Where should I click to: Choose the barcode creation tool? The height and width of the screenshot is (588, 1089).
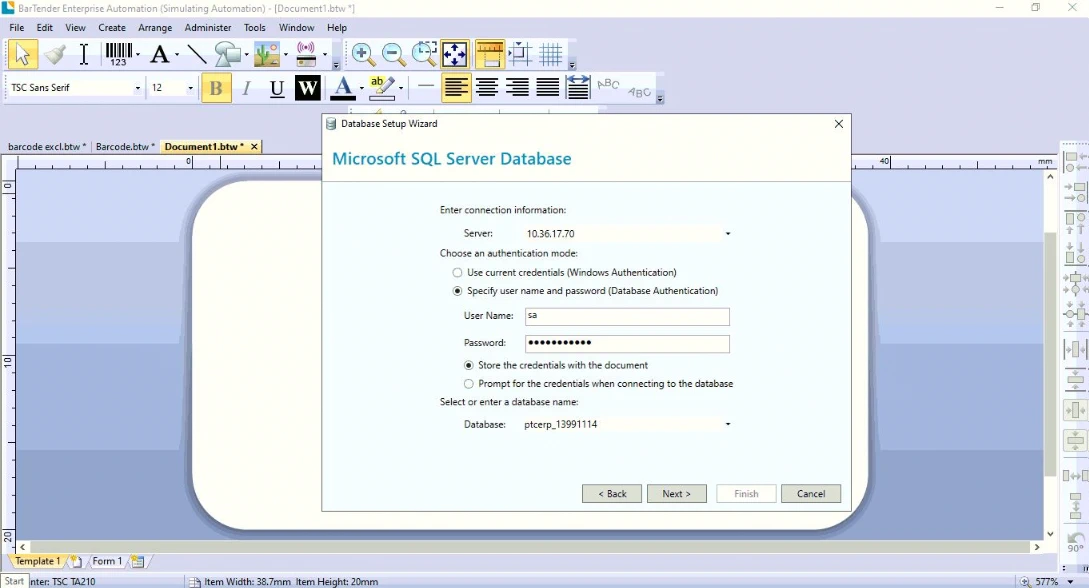118,54
